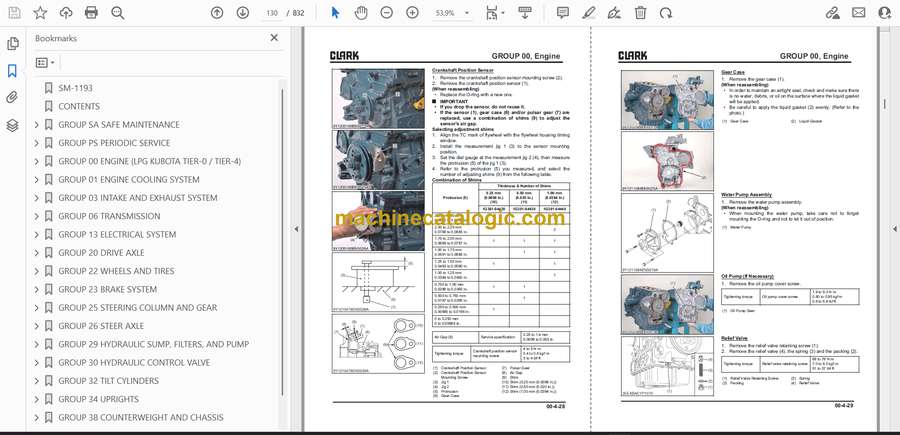Expand GROUP 23 BRAKE SYSTEM bookmark

pos(36,289)
